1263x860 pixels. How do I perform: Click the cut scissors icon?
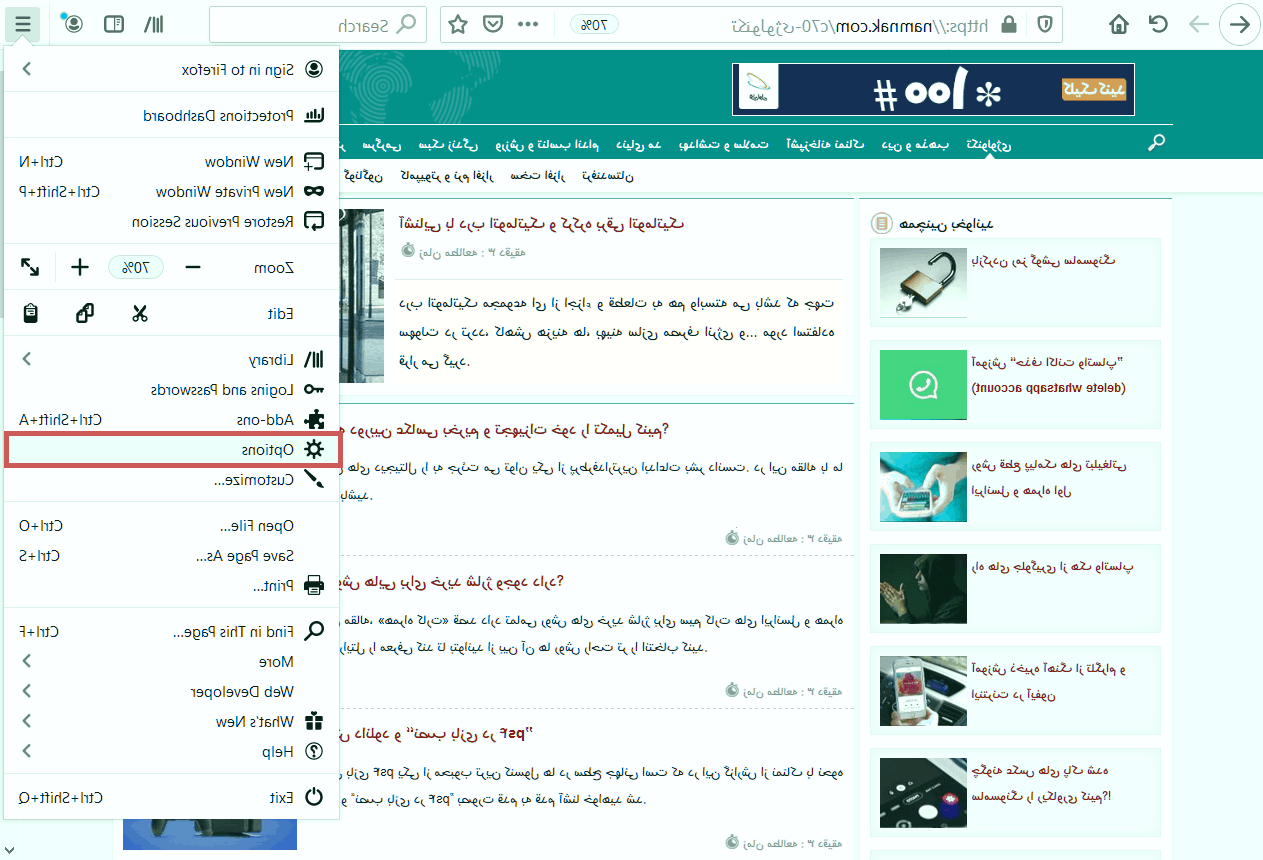coord(139,313)
